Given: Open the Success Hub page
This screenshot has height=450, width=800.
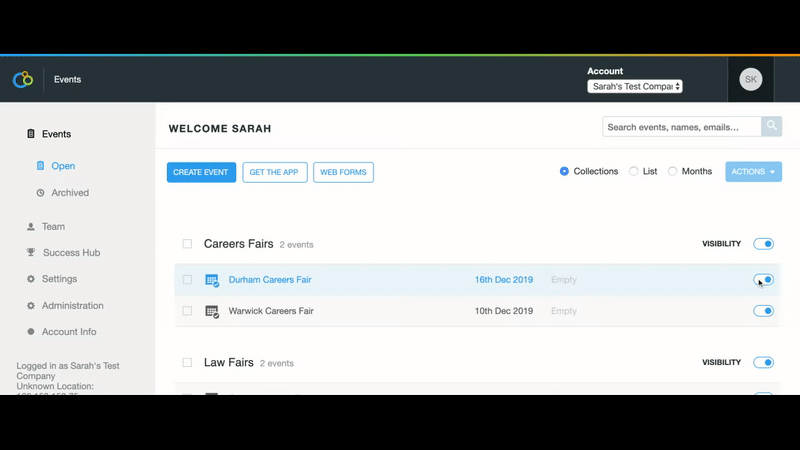Looking at the screenshot, I should 71,253.
